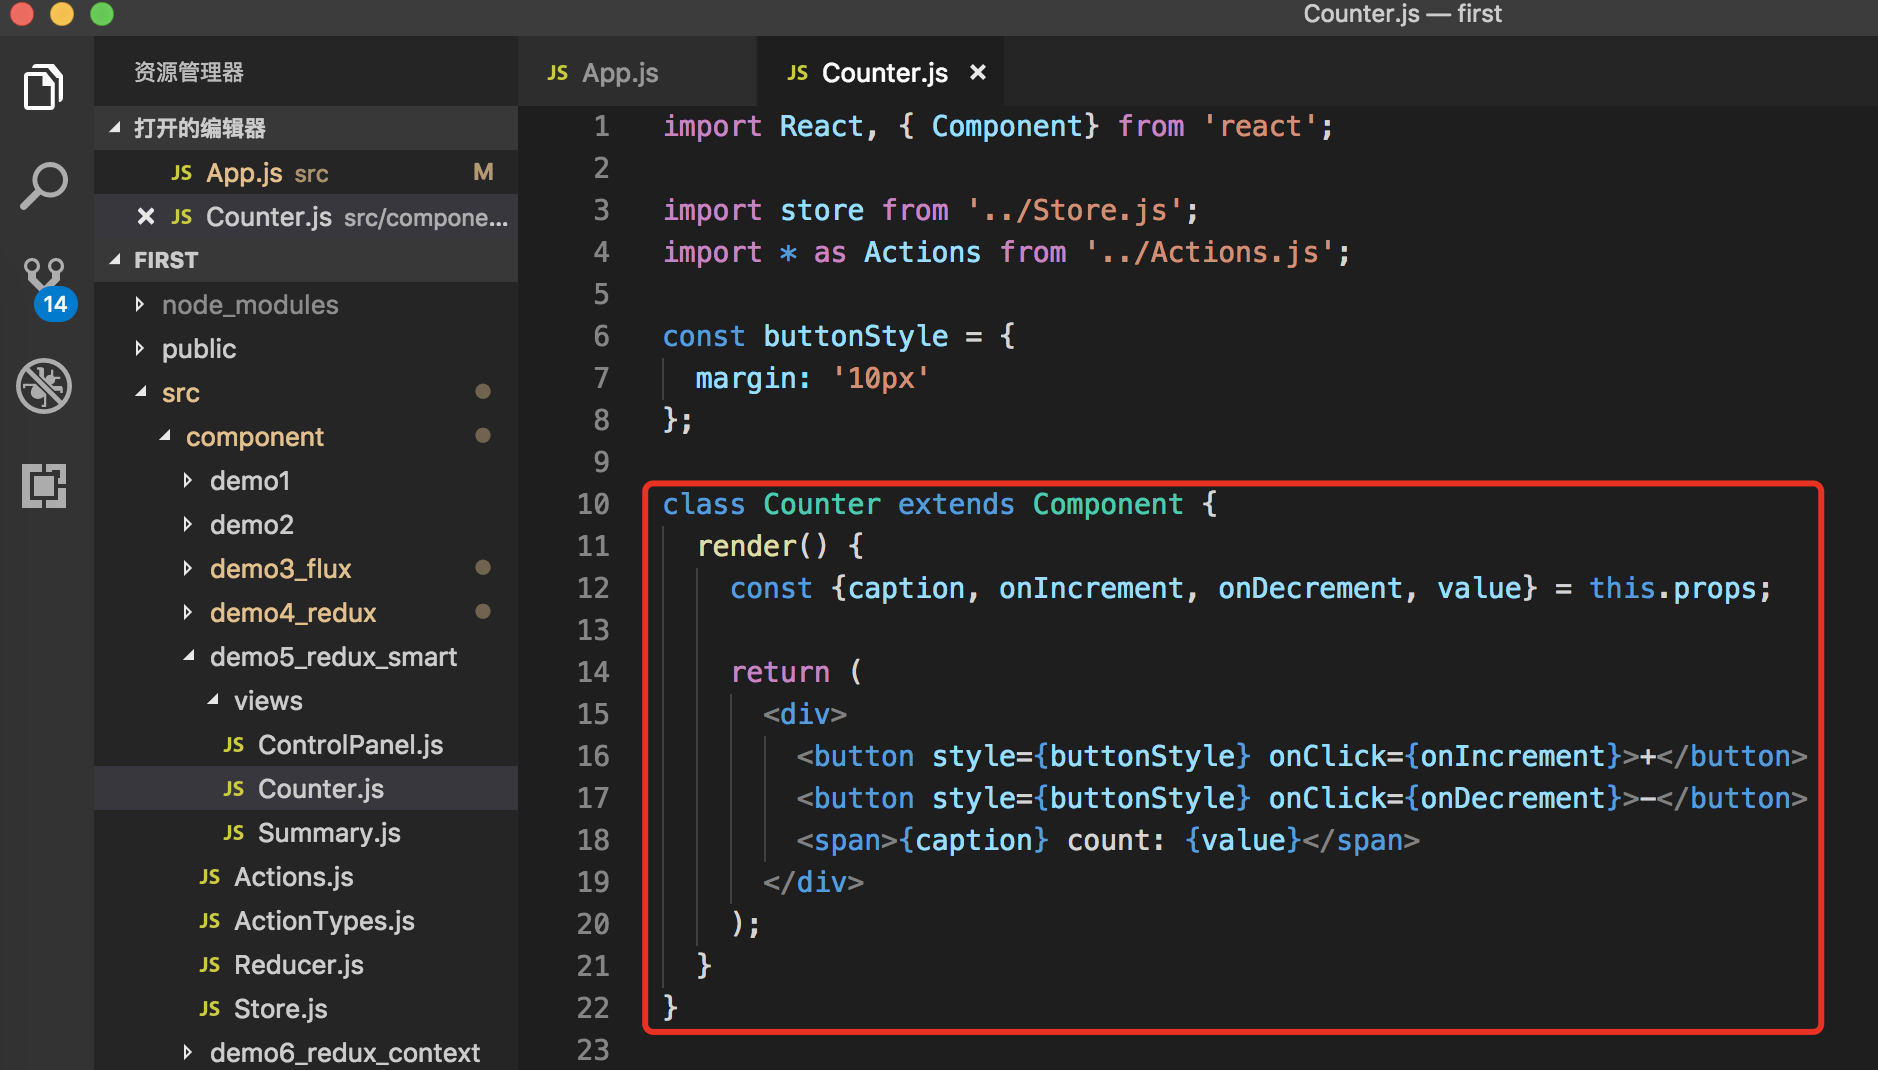Open App.js src in open editors

[306, 172]
